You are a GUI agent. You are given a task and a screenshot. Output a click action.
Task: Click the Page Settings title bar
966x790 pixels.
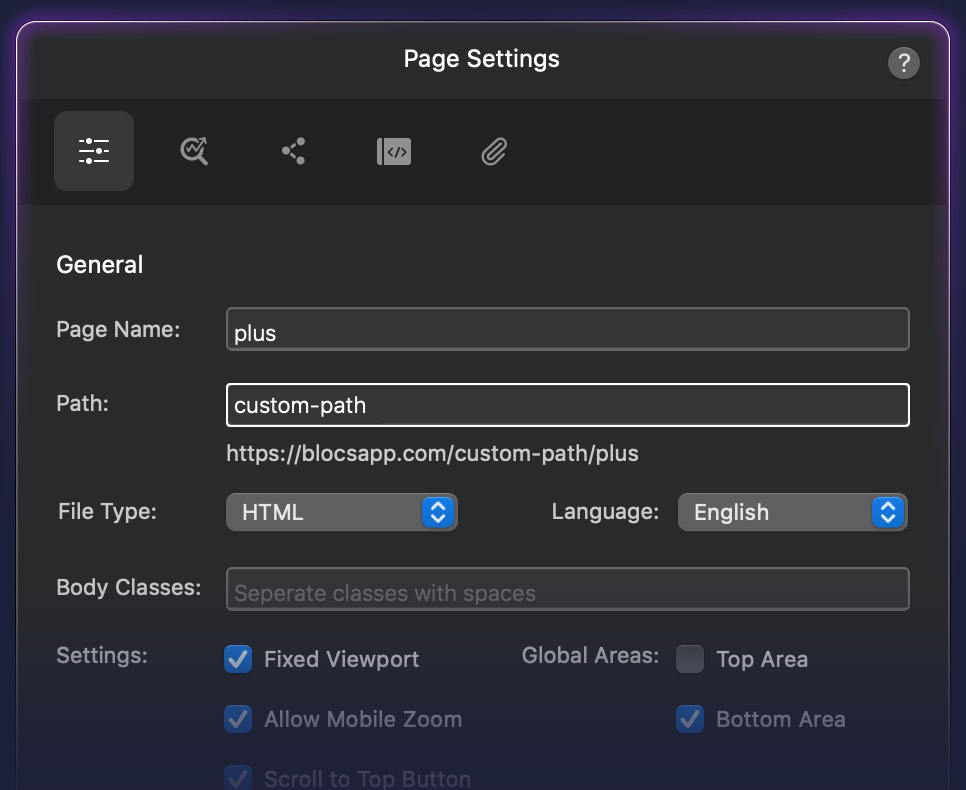point(481,59)
